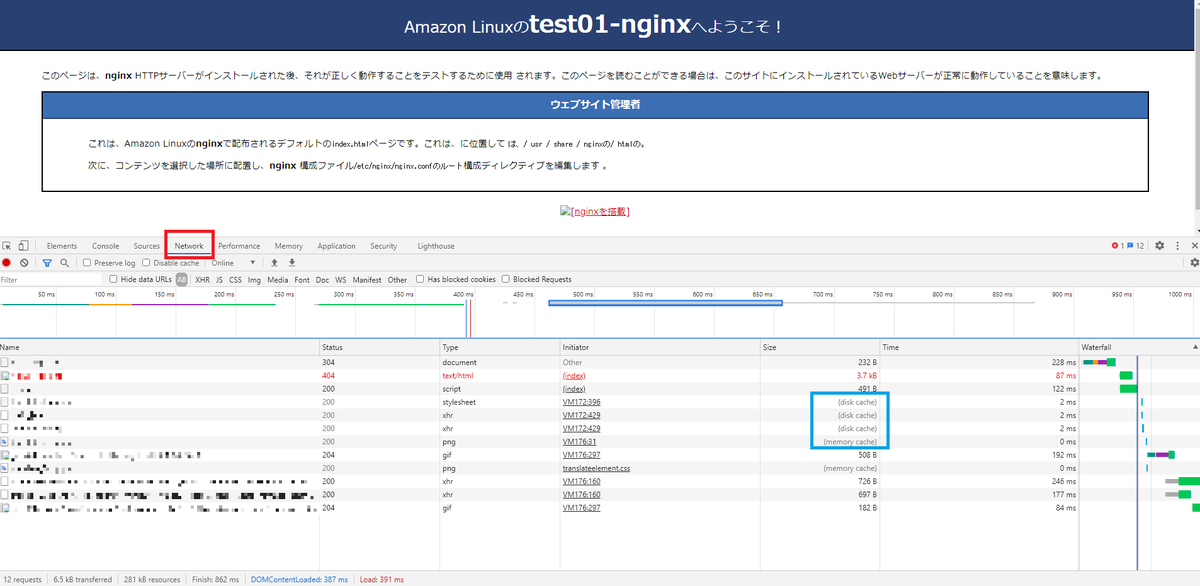The width and height of the screenshot is (1200, 586).
Task: Filter requests by Img
Action: 254,280
